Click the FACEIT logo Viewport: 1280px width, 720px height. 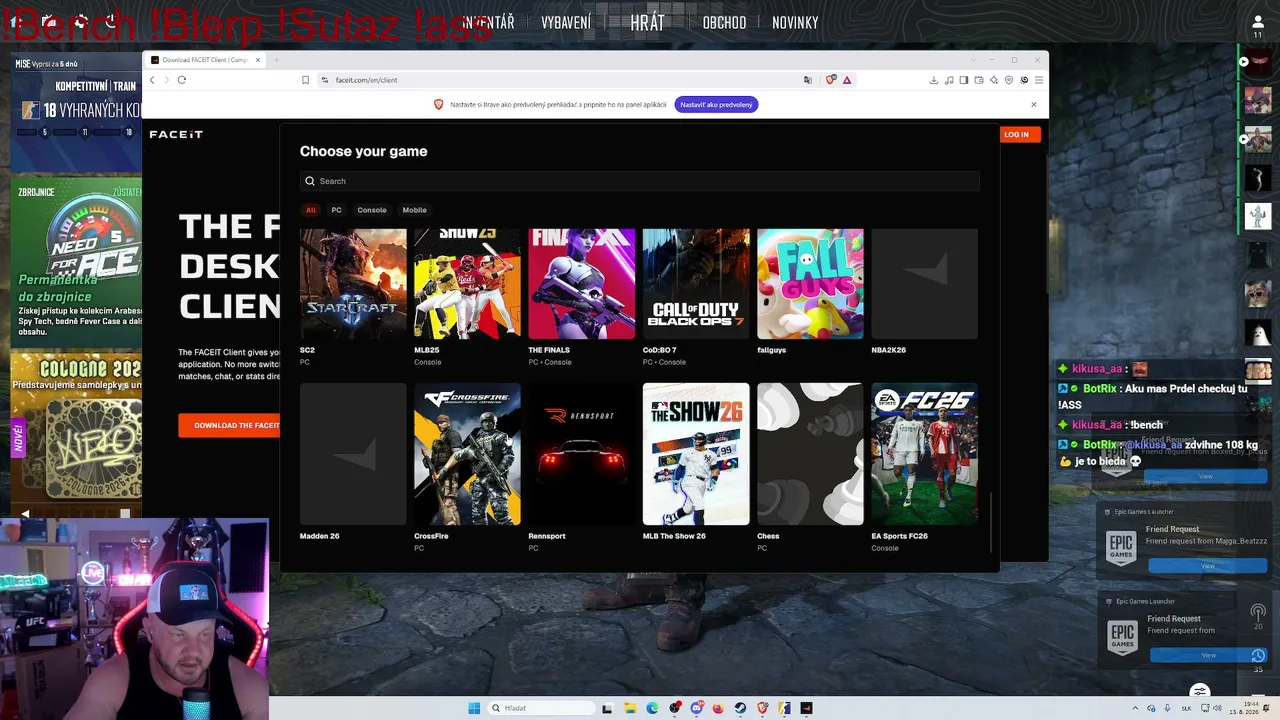[x=176, y=134]
